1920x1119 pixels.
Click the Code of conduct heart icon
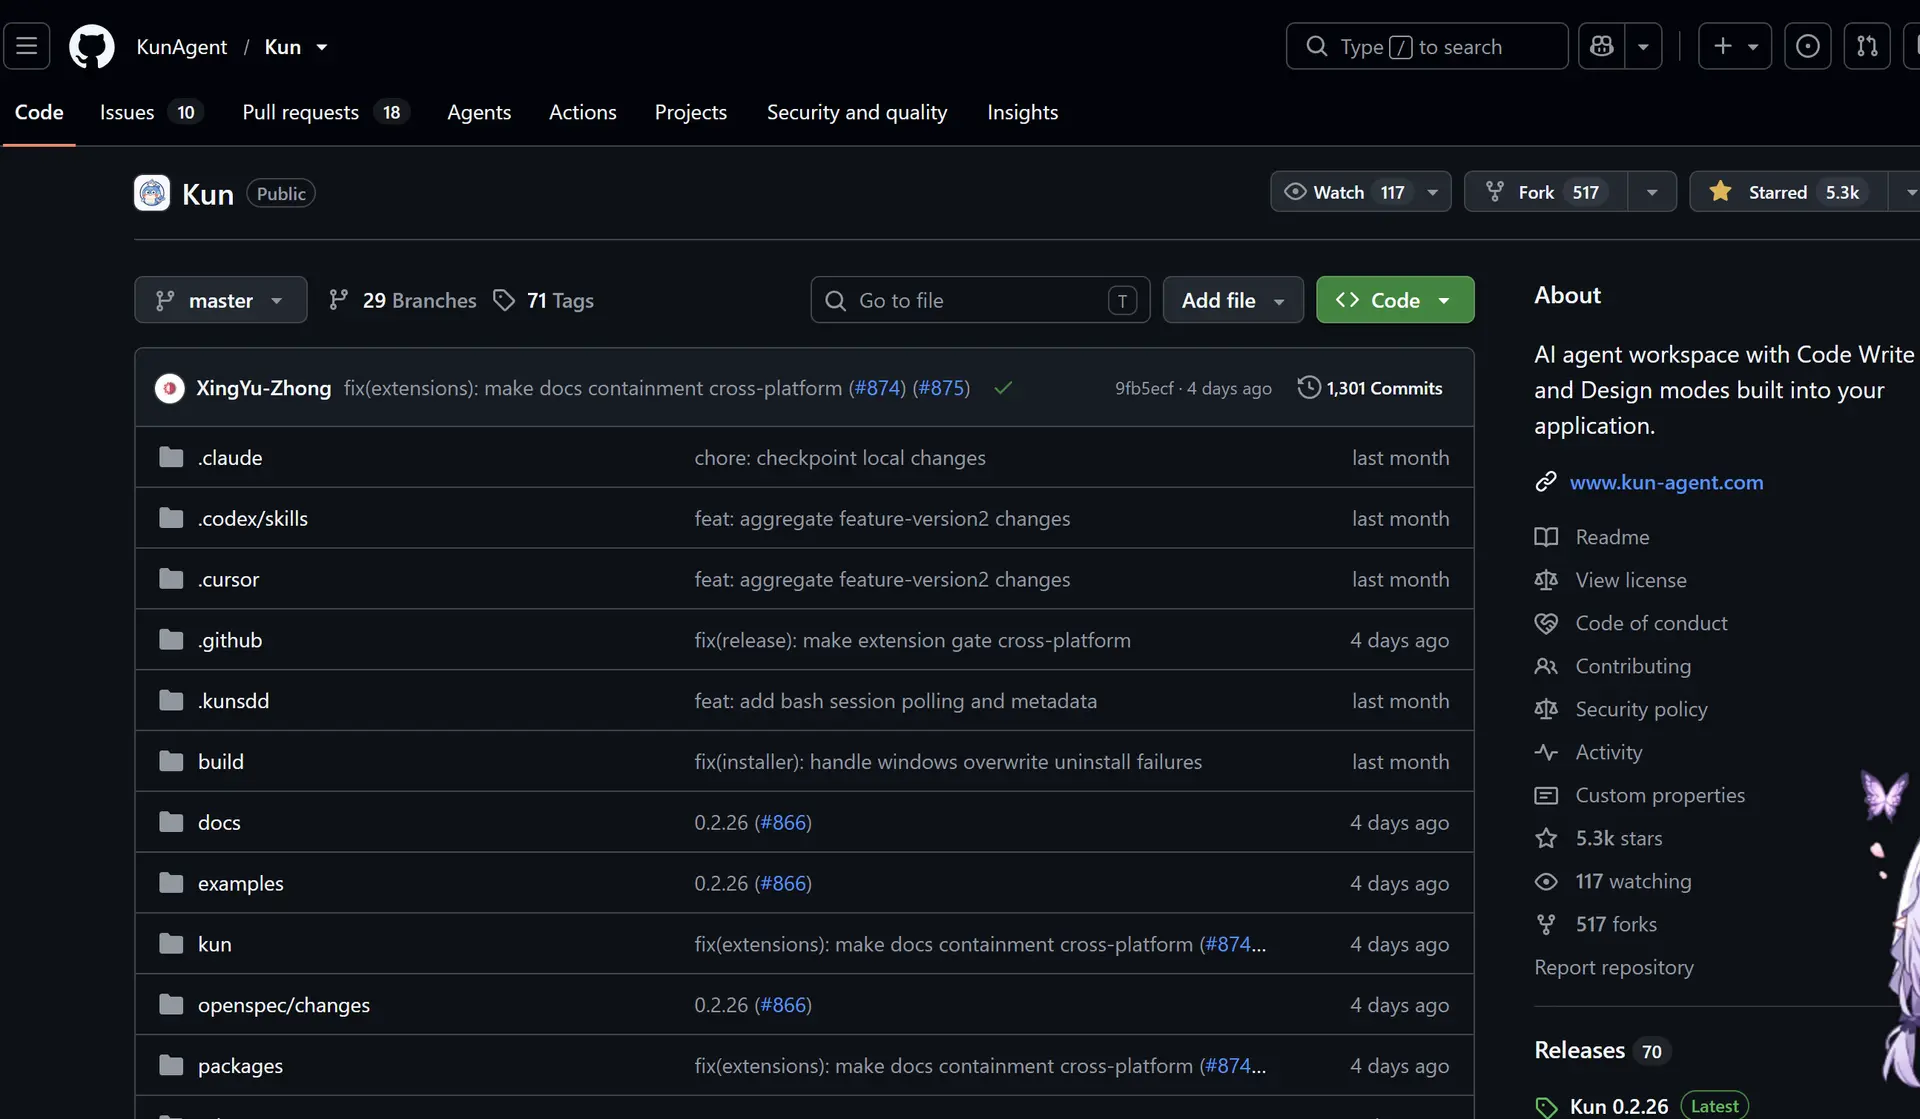[1546, 623]
